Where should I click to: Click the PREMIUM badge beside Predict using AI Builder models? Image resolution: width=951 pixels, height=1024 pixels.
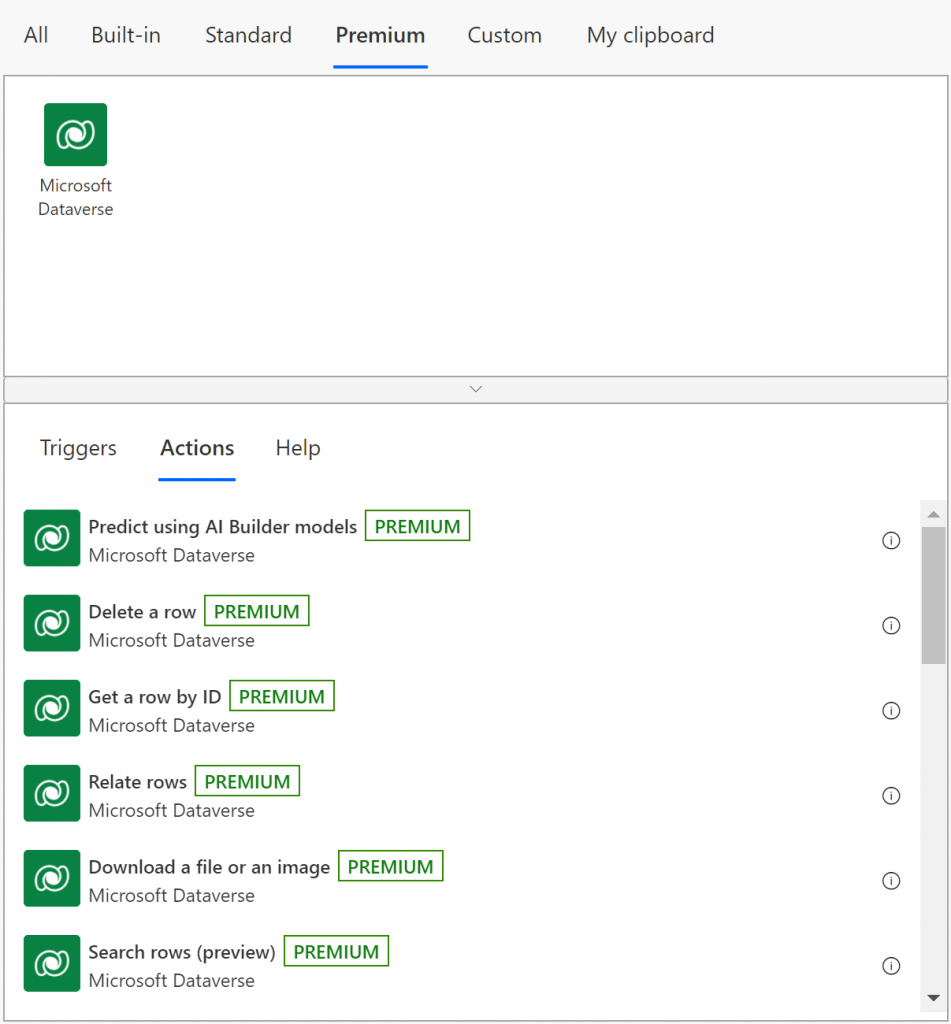tap(417, 526)
